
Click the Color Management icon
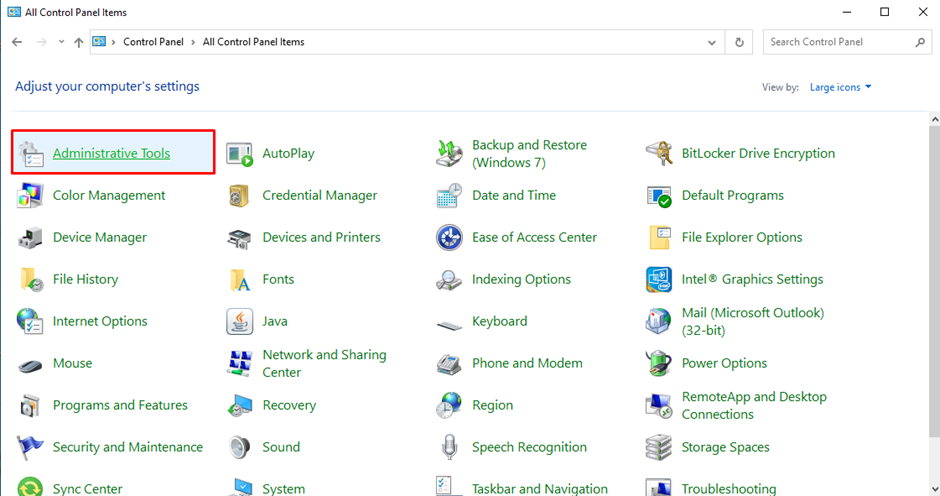[30, 196]
